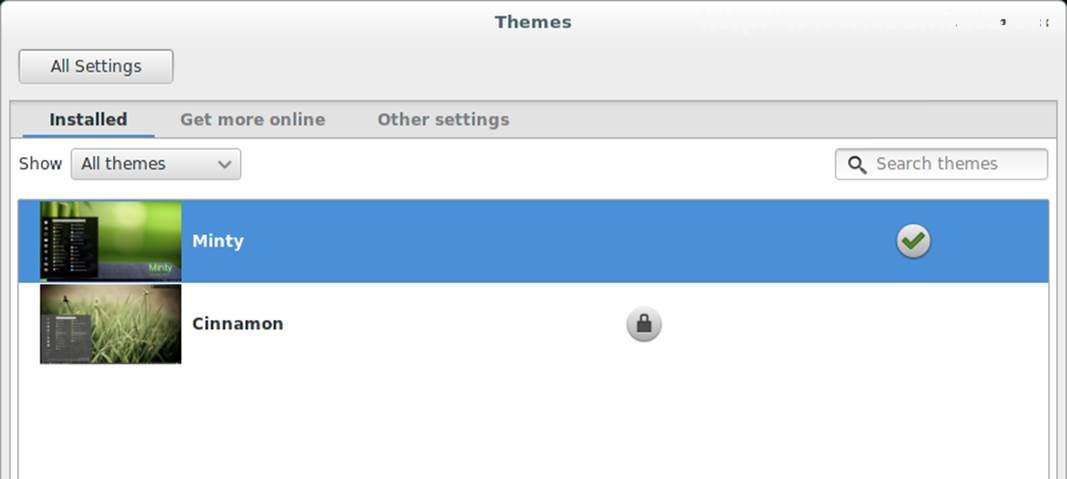1067x479 pixels.
Task: Return to All Settings
Action: pos(96,67)
